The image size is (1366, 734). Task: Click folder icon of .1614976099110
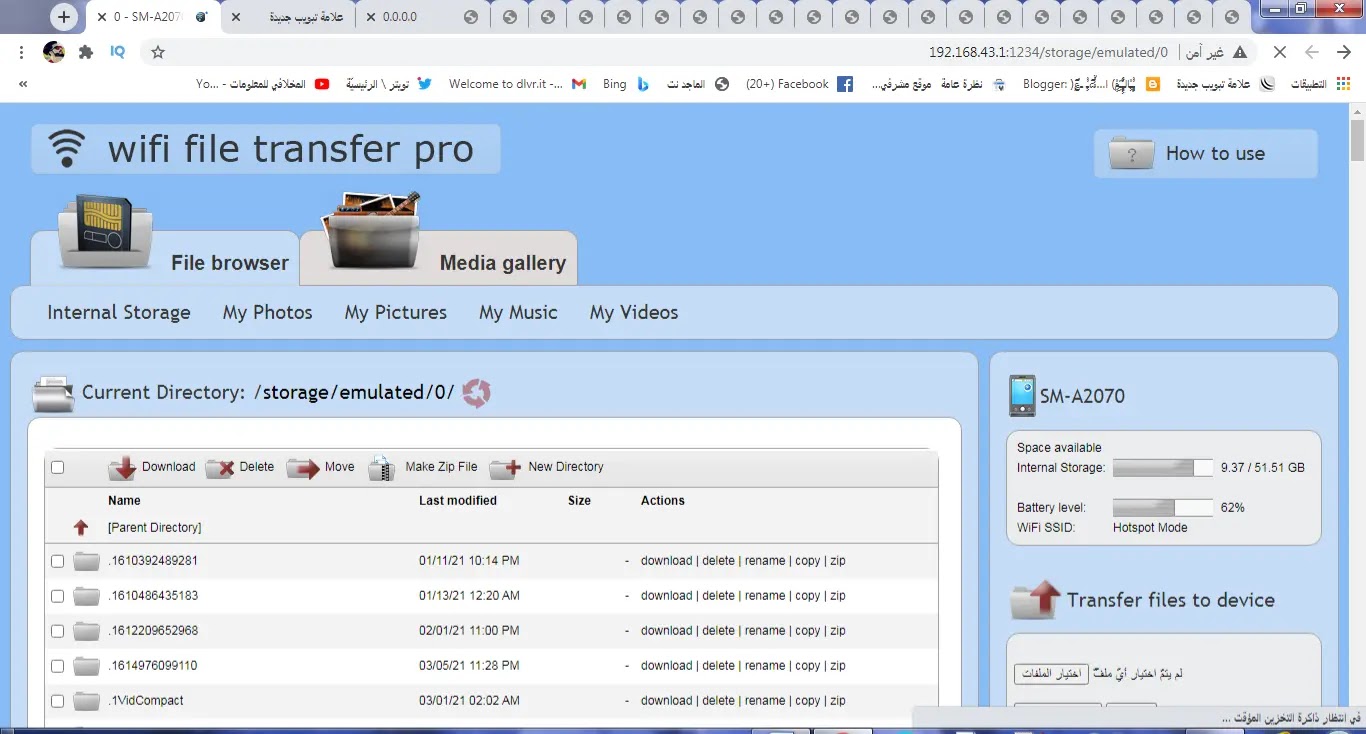click(87, 666)
